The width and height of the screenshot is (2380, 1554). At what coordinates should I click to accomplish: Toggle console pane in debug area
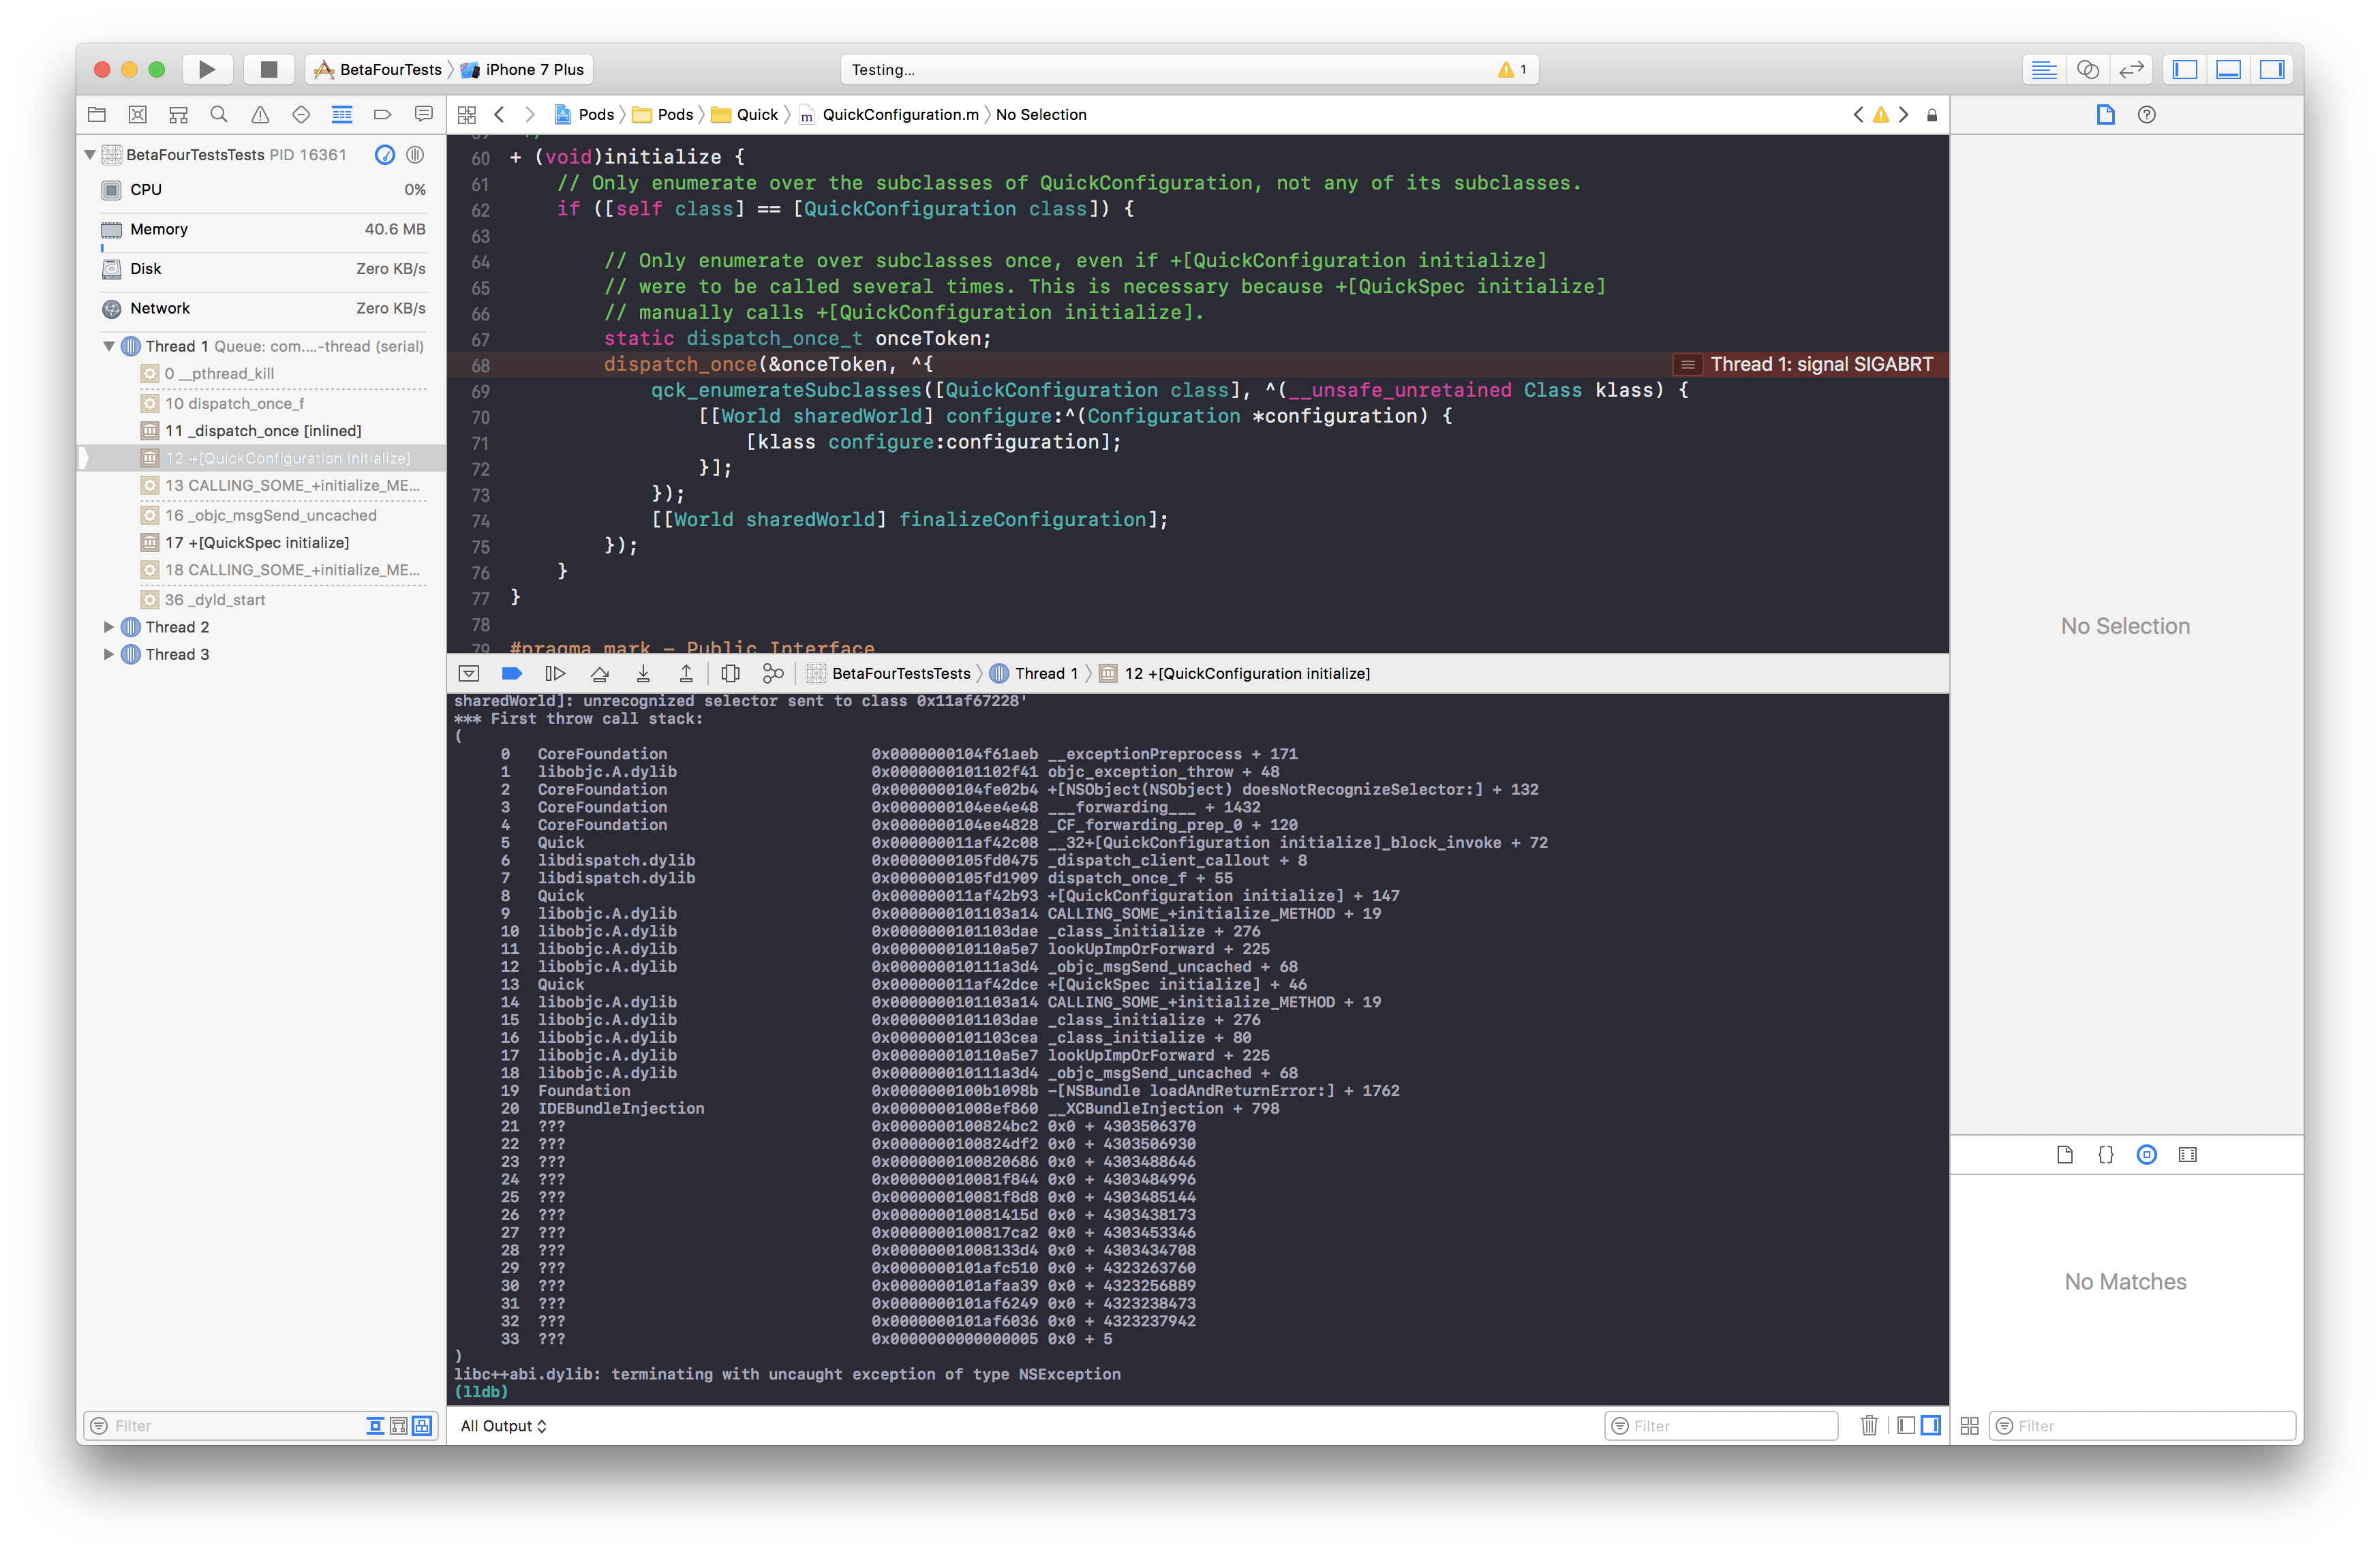coord(1930,1425)
